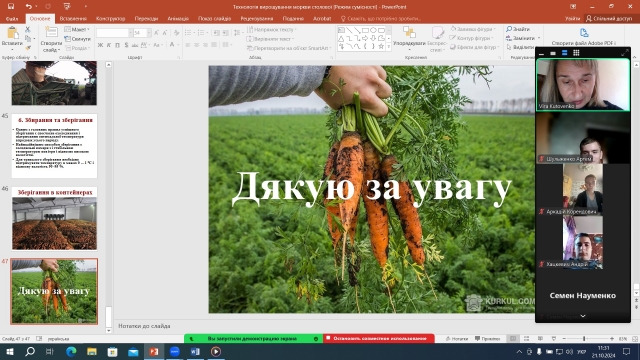Align text left in paragraph group
This screenshot has width=640, height=360.
188,45
